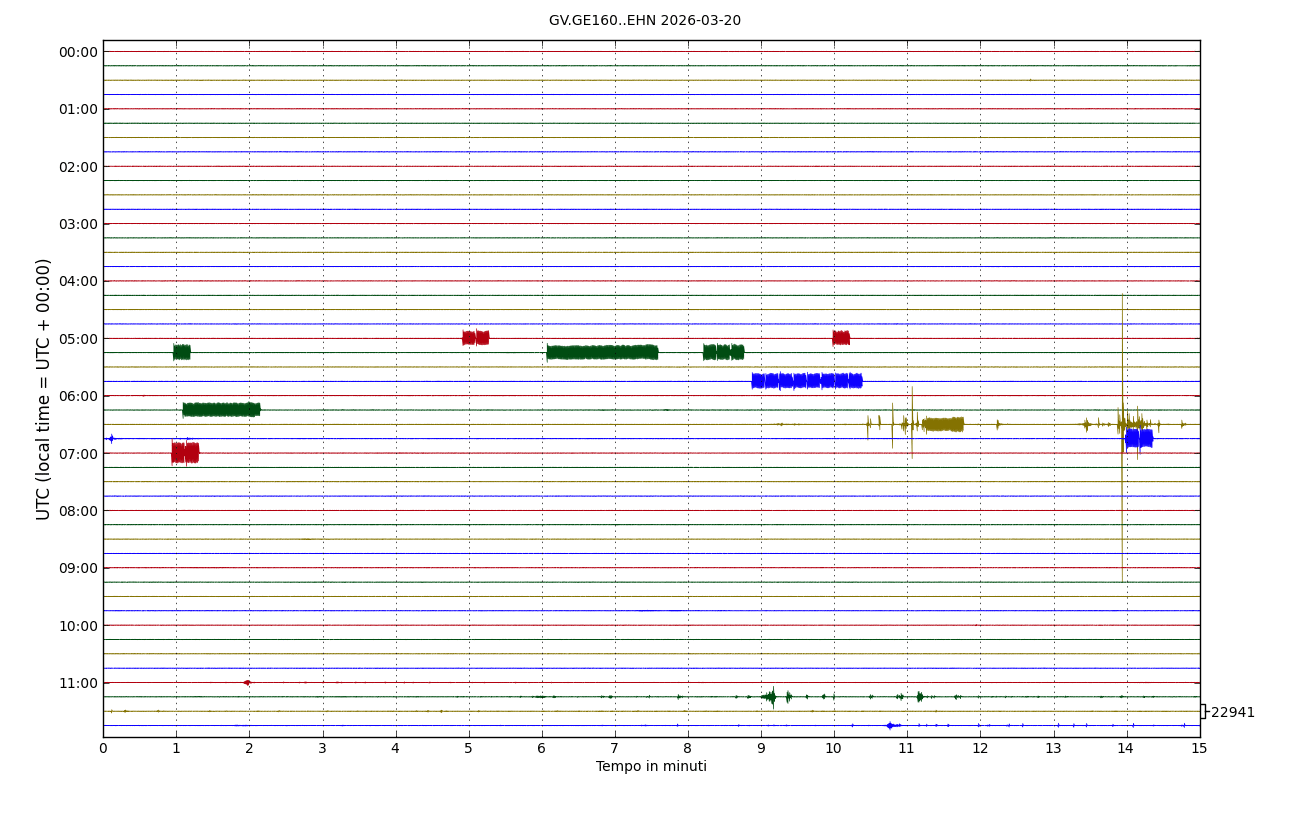Screen dimensions: 1290x819
Task: Click the green event near minute 9 below 11:00
Action: [x=770, y=696]
